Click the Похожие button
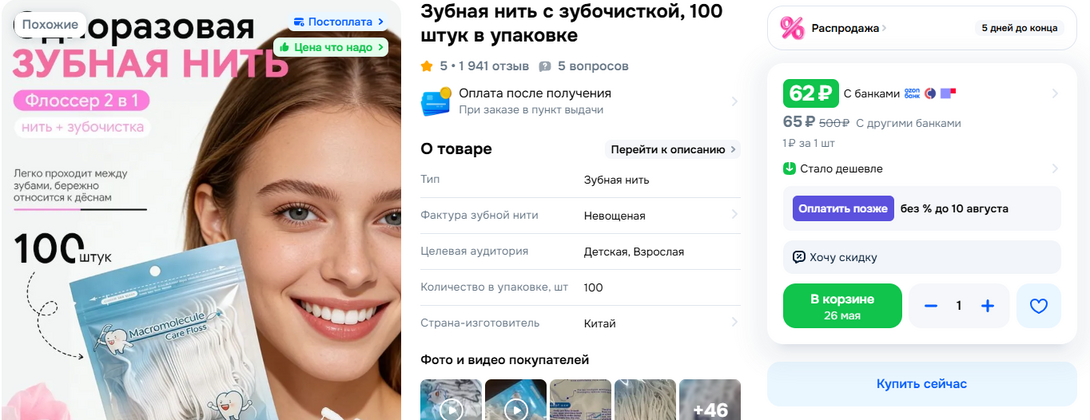1090x420 pixels. coord(49,24)
